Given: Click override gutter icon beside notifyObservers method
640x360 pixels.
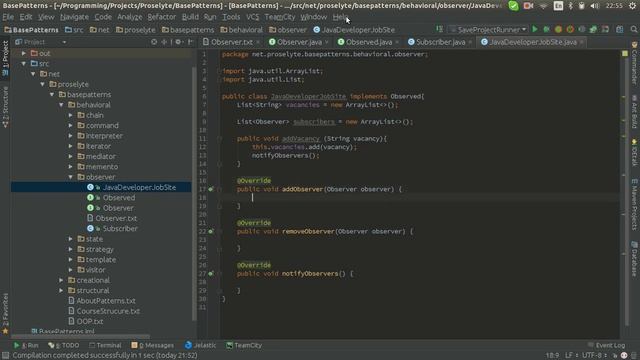Looking at the screenshot, I should [x=211, y=273].
